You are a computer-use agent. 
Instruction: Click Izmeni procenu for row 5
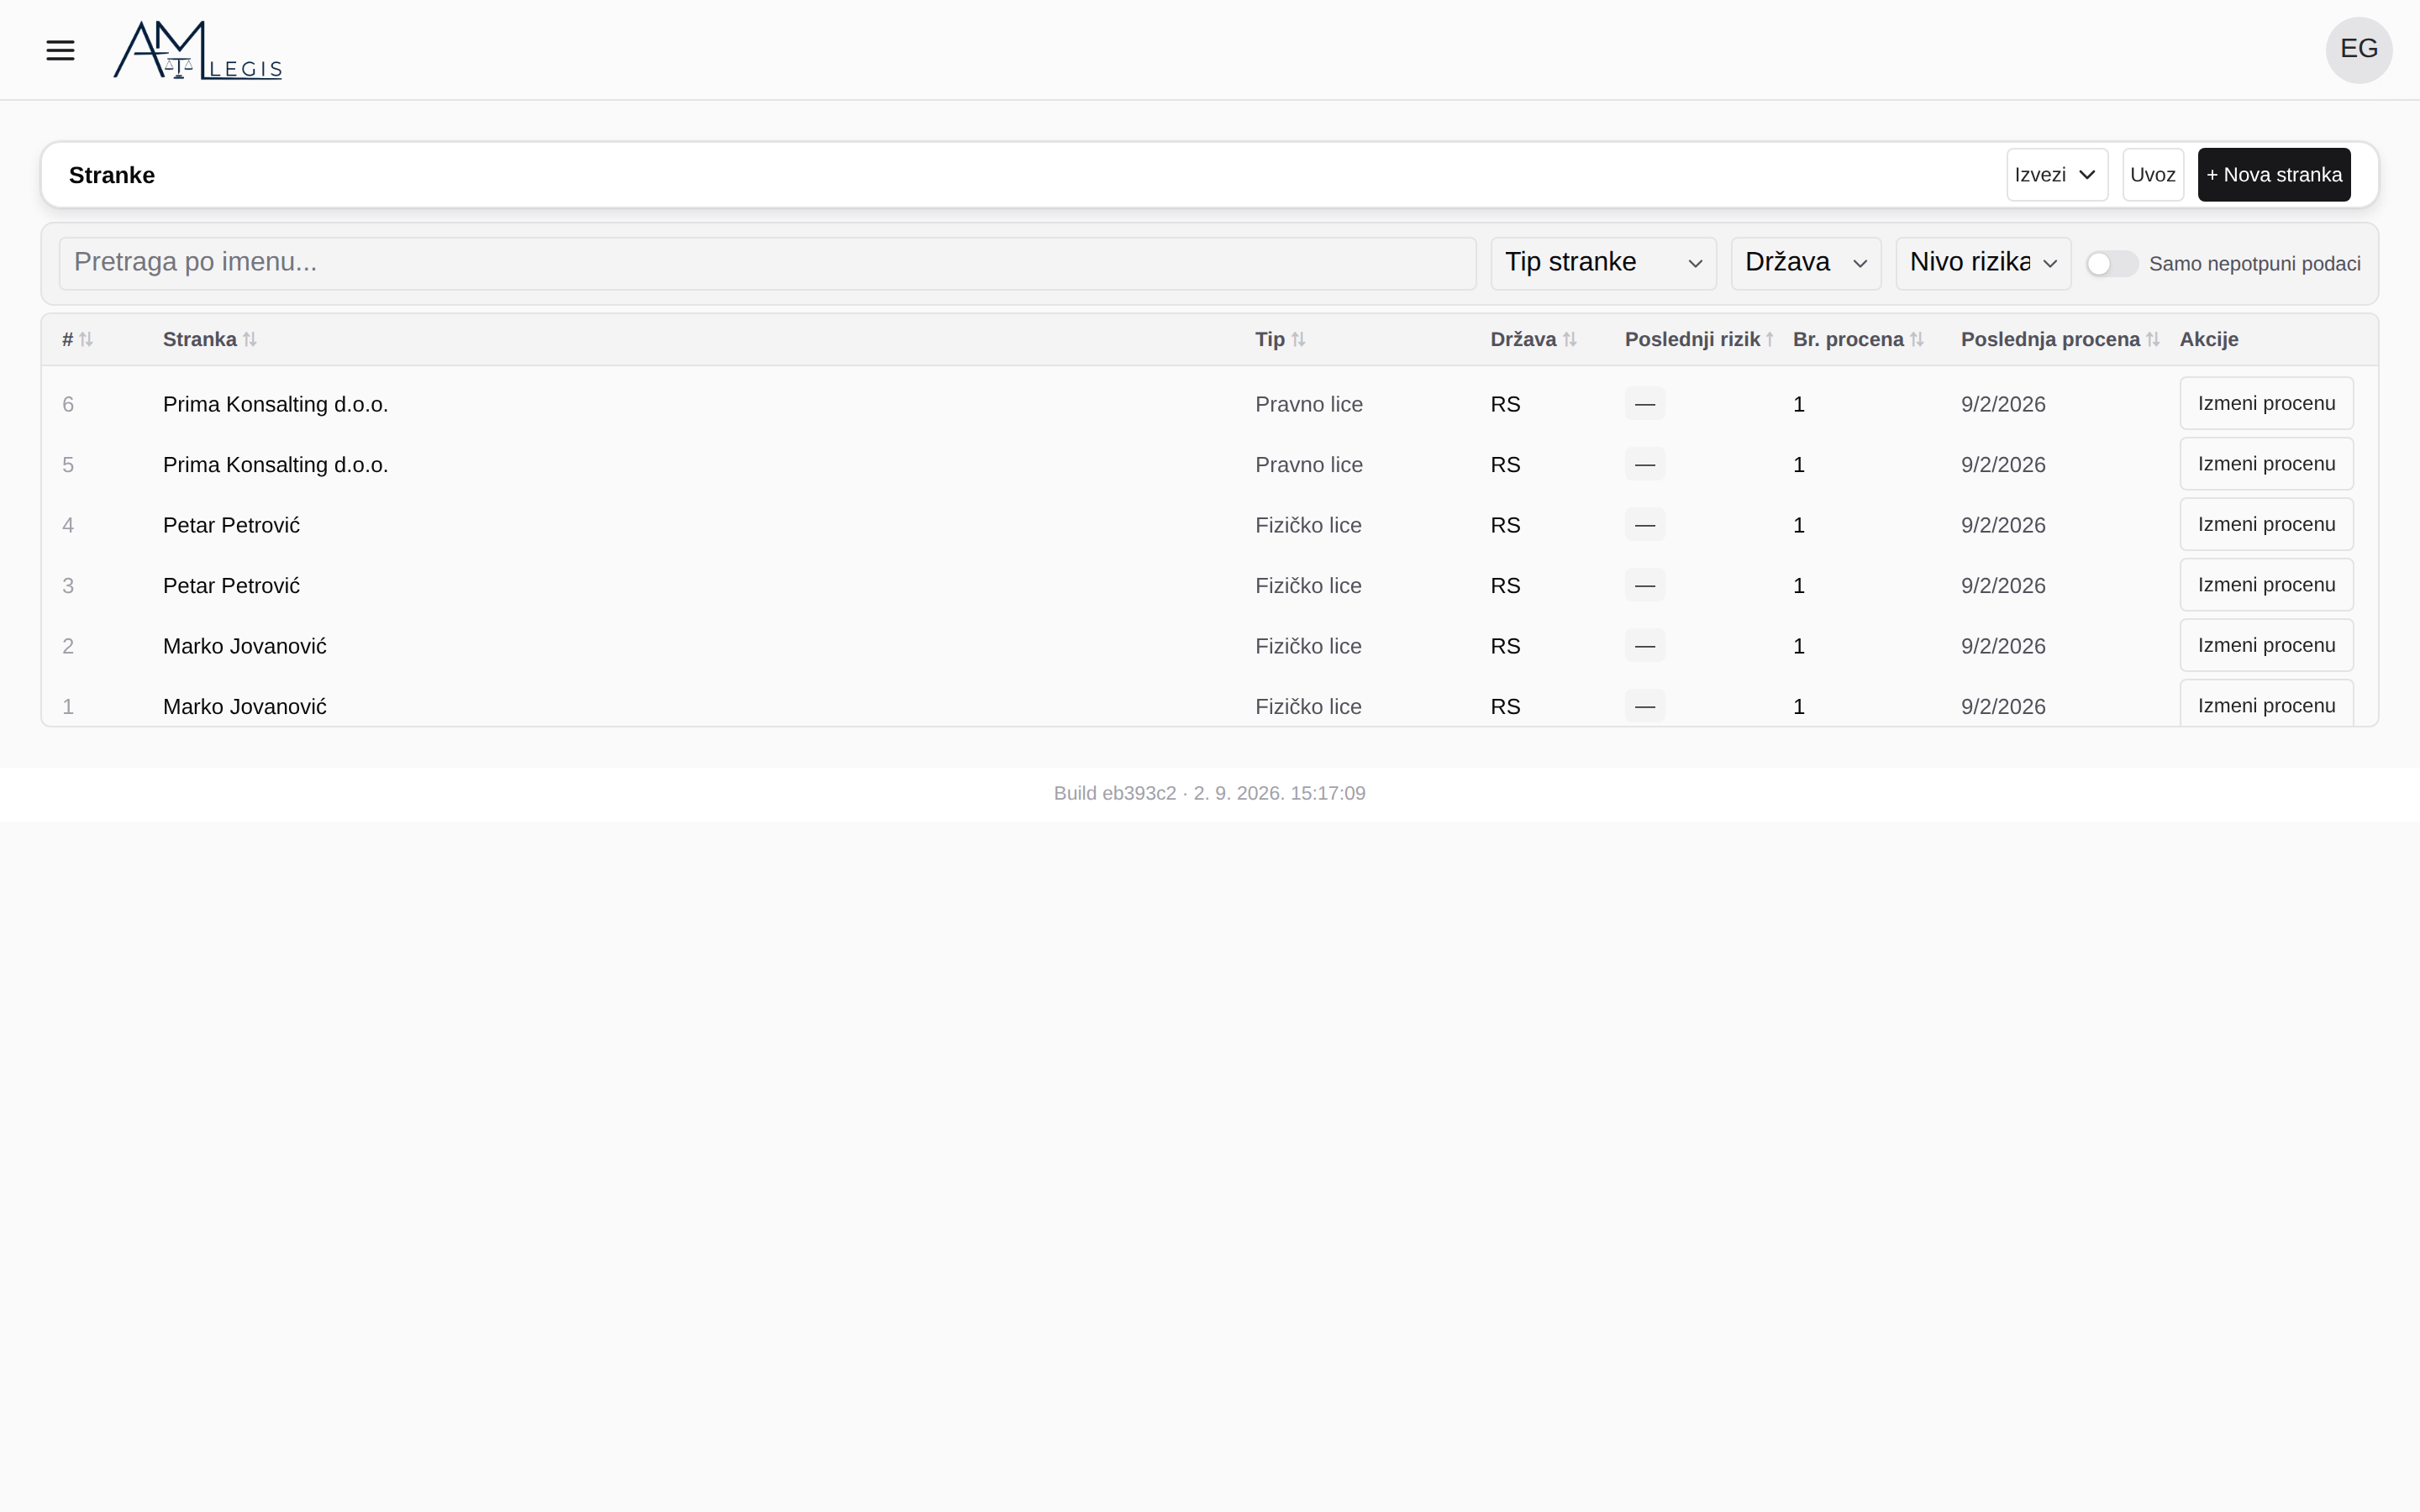(x=2266, y=464)
